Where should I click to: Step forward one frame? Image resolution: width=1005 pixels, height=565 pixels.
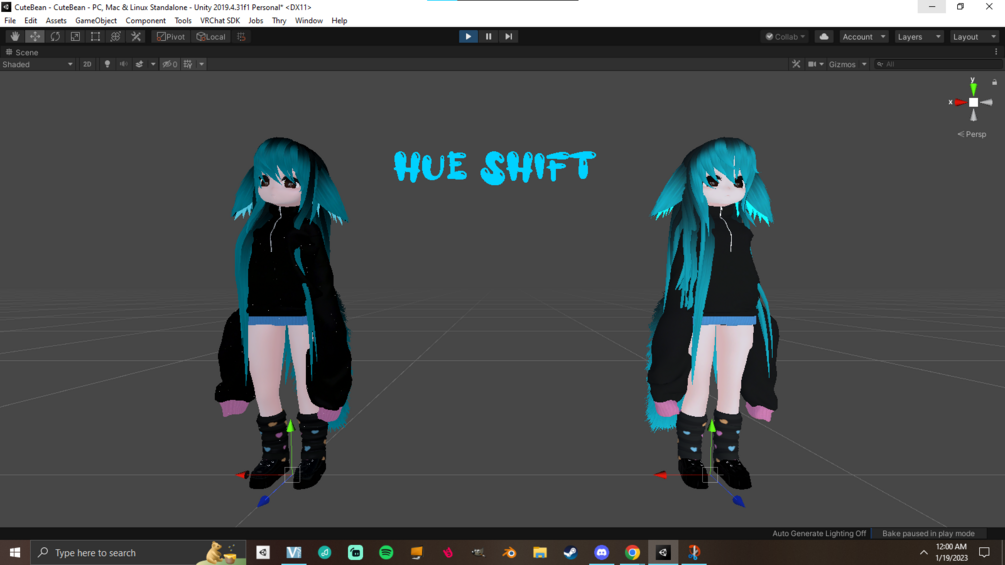(x=508, y=37)
